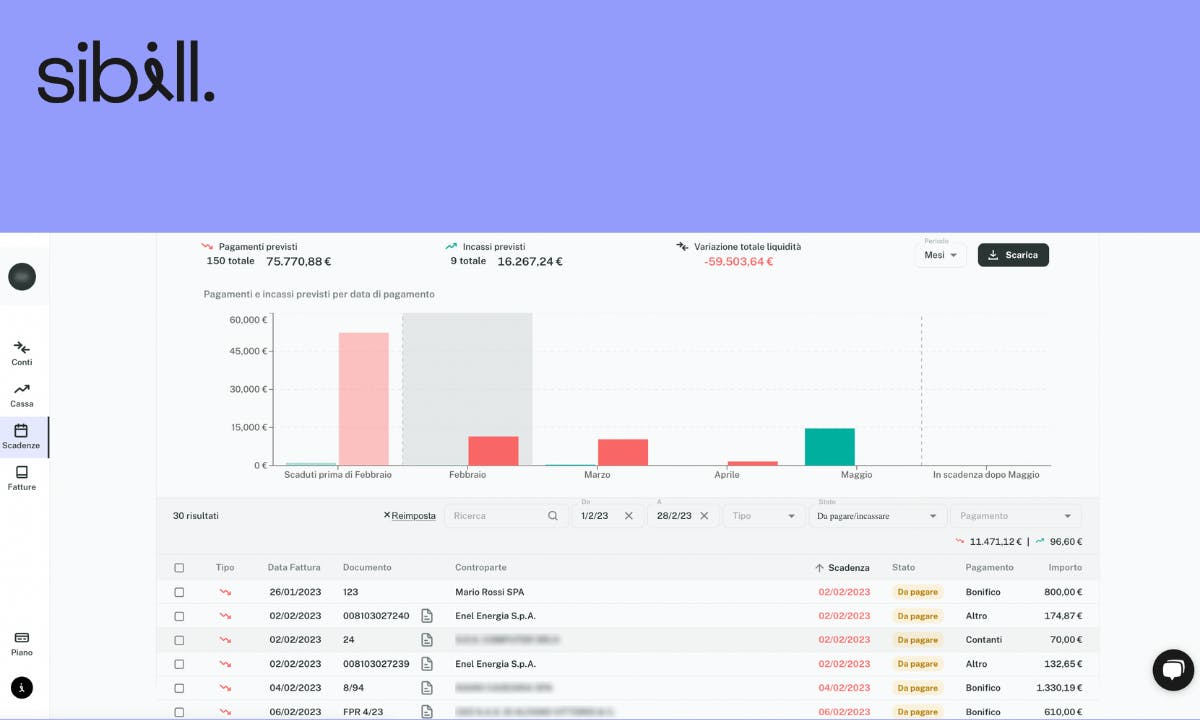
Task: Open the Periodo Mesi dropdown
Action: click(x=941, y=255)
